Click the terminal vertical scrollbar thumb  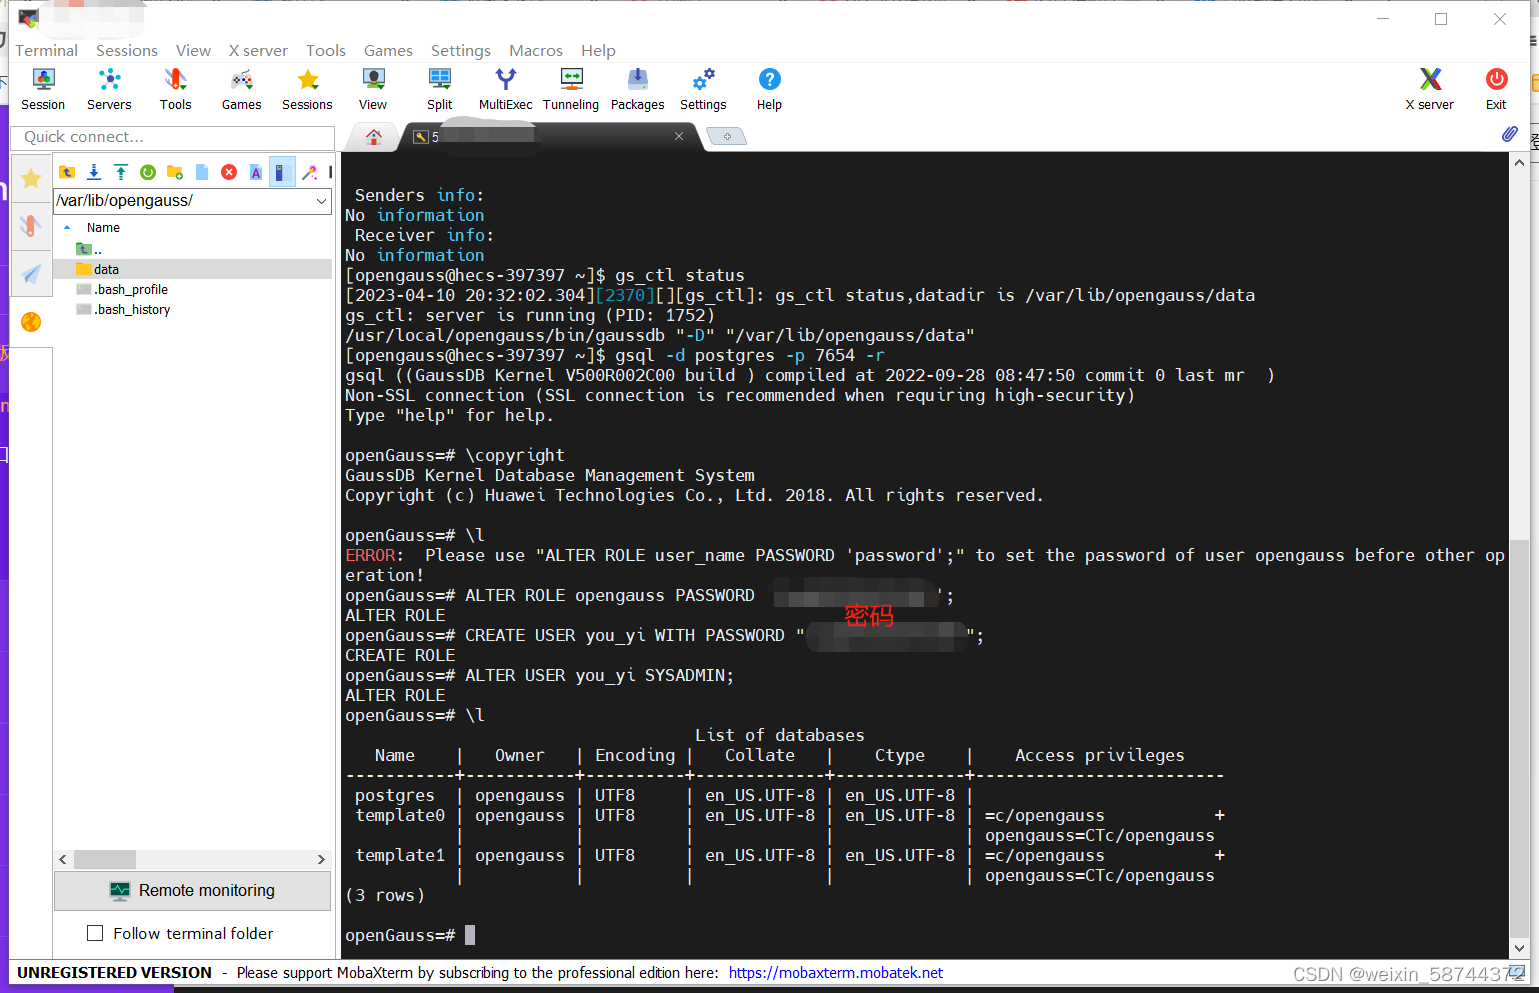tap(1519, 739)
